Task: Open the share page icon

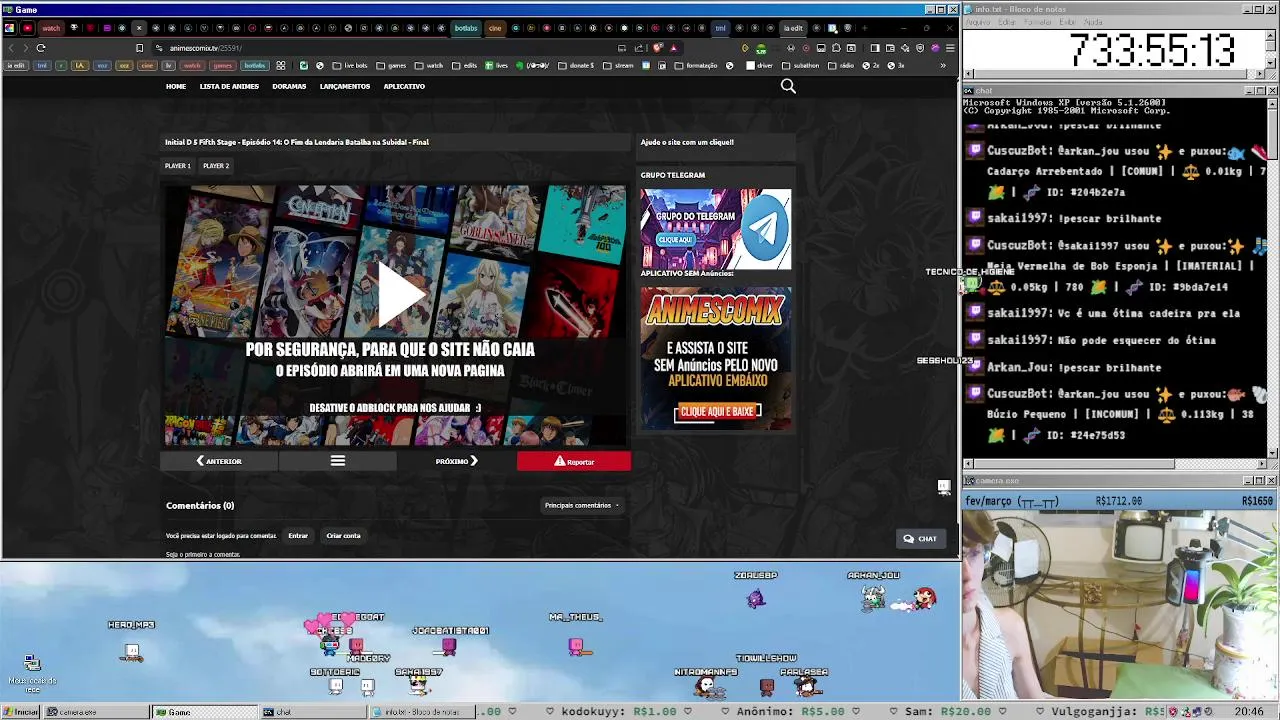Action: pos(639,47)
